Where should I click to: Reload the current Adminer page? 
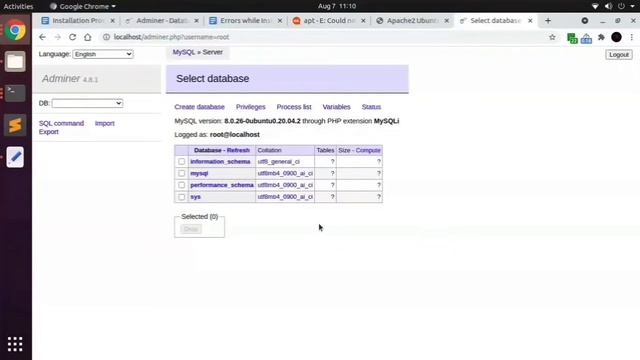72,37
